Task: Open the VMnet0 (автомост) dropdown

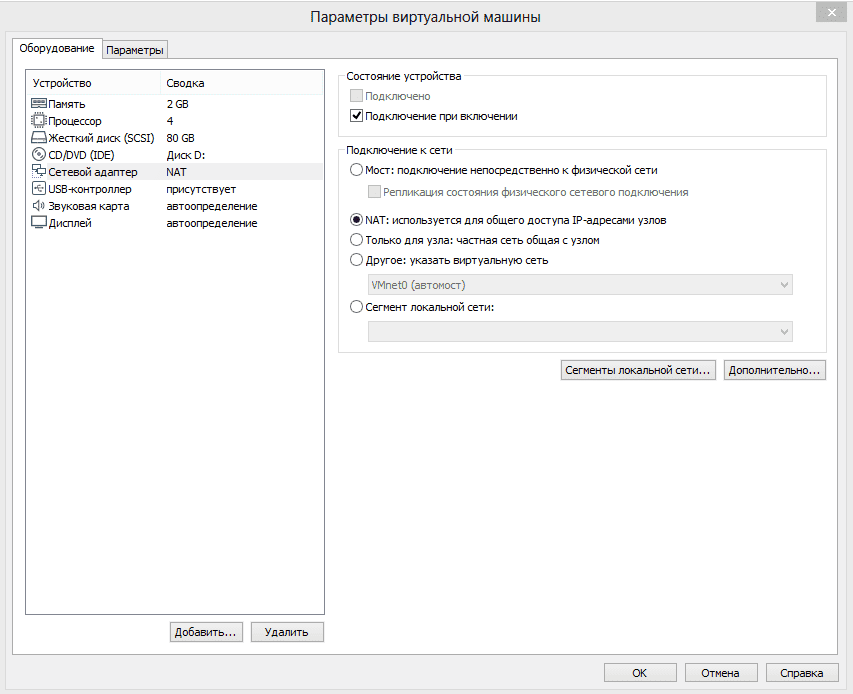Action: (580, 285)
